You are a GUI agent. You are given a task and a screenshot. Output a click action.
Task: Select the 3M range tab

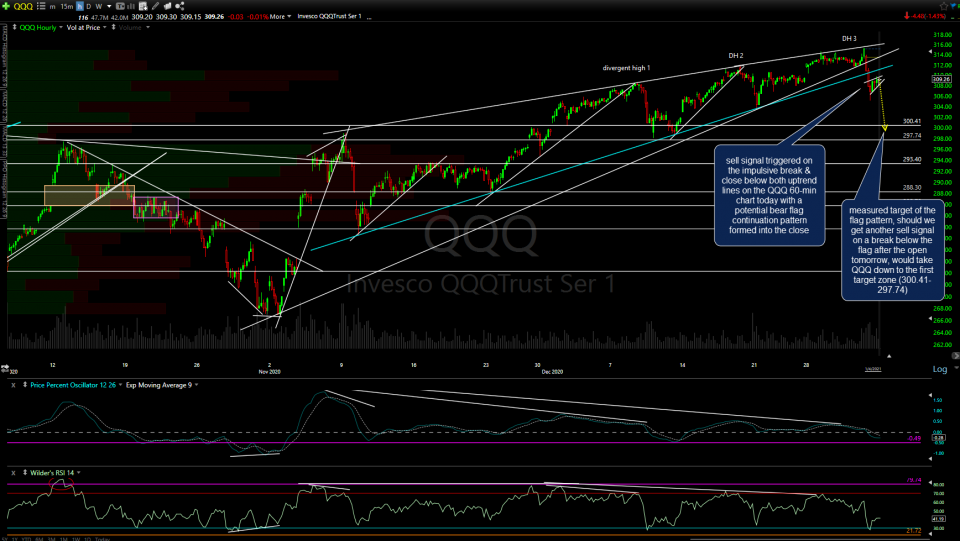tap(51, 539)
